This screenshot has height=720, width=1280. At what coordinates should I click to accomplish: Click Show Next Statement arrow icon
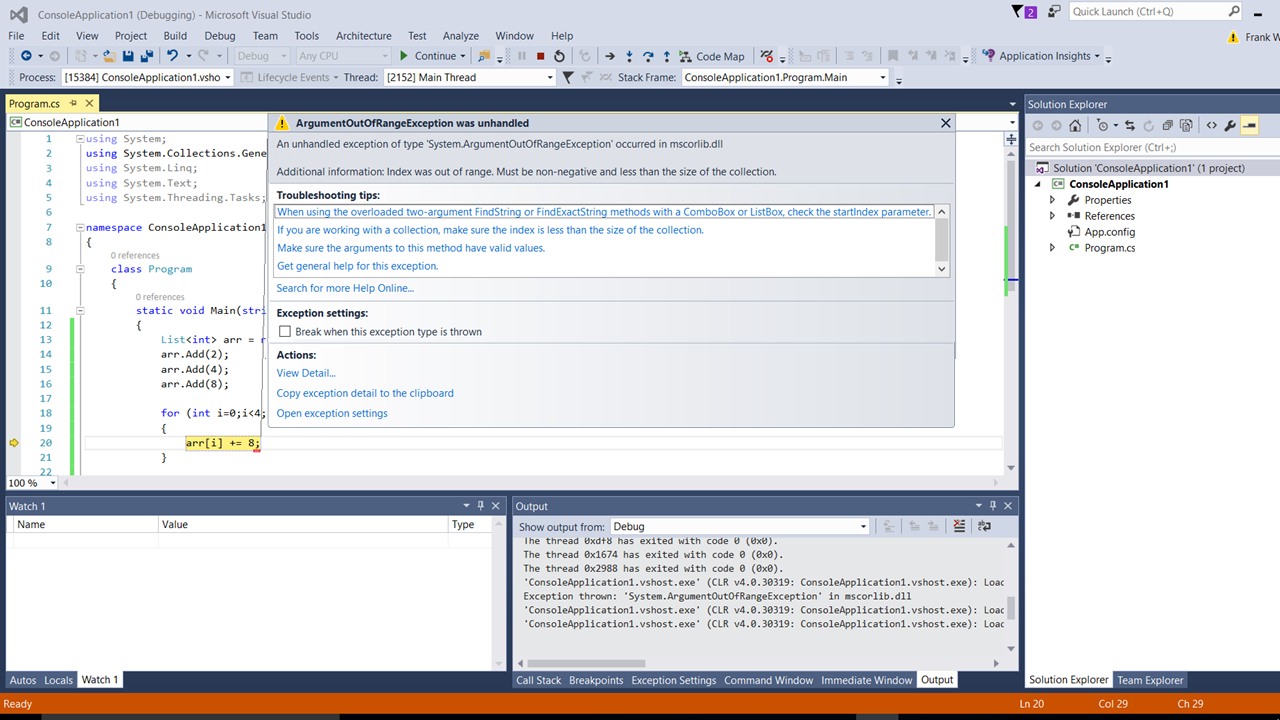[x=609, y=56]
